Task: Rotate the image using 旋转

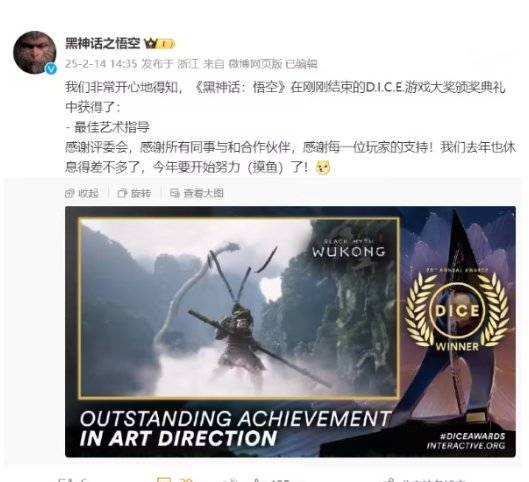Action: click(x=141, y=193)
